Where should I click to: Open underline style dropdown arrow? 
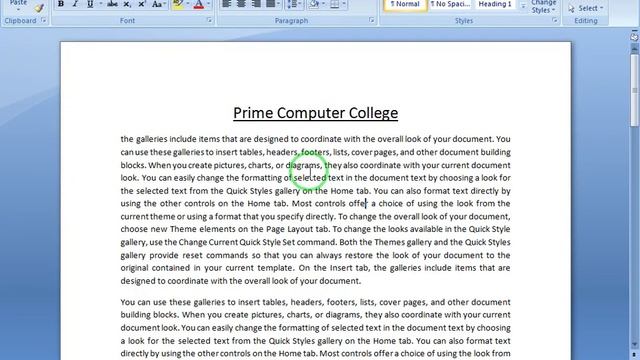pos(100,4)
